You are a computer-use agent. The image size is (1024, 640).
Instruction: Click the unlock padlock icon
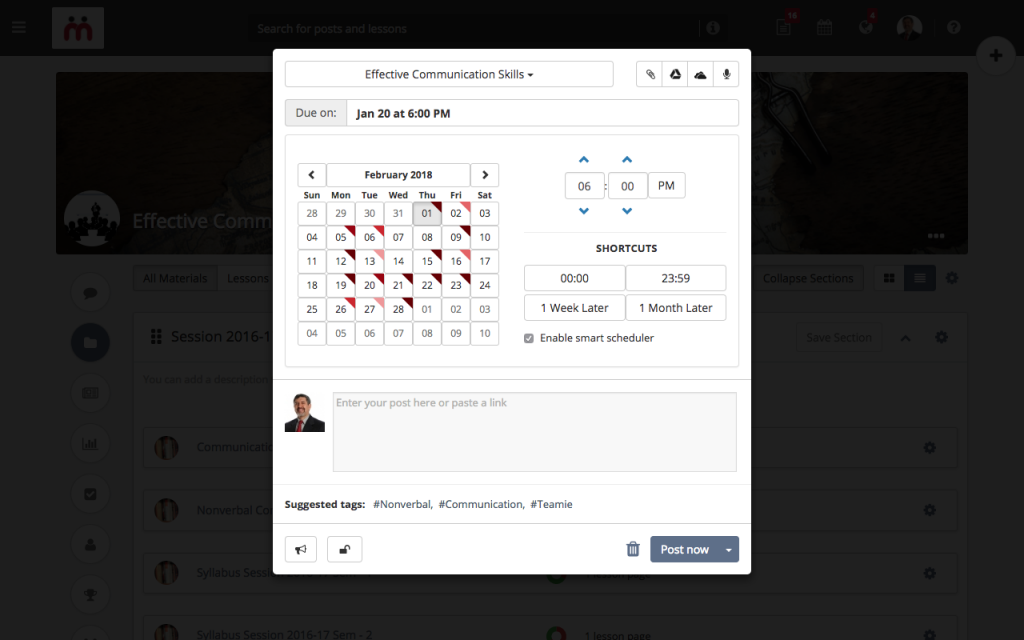[x=344, y=549]
